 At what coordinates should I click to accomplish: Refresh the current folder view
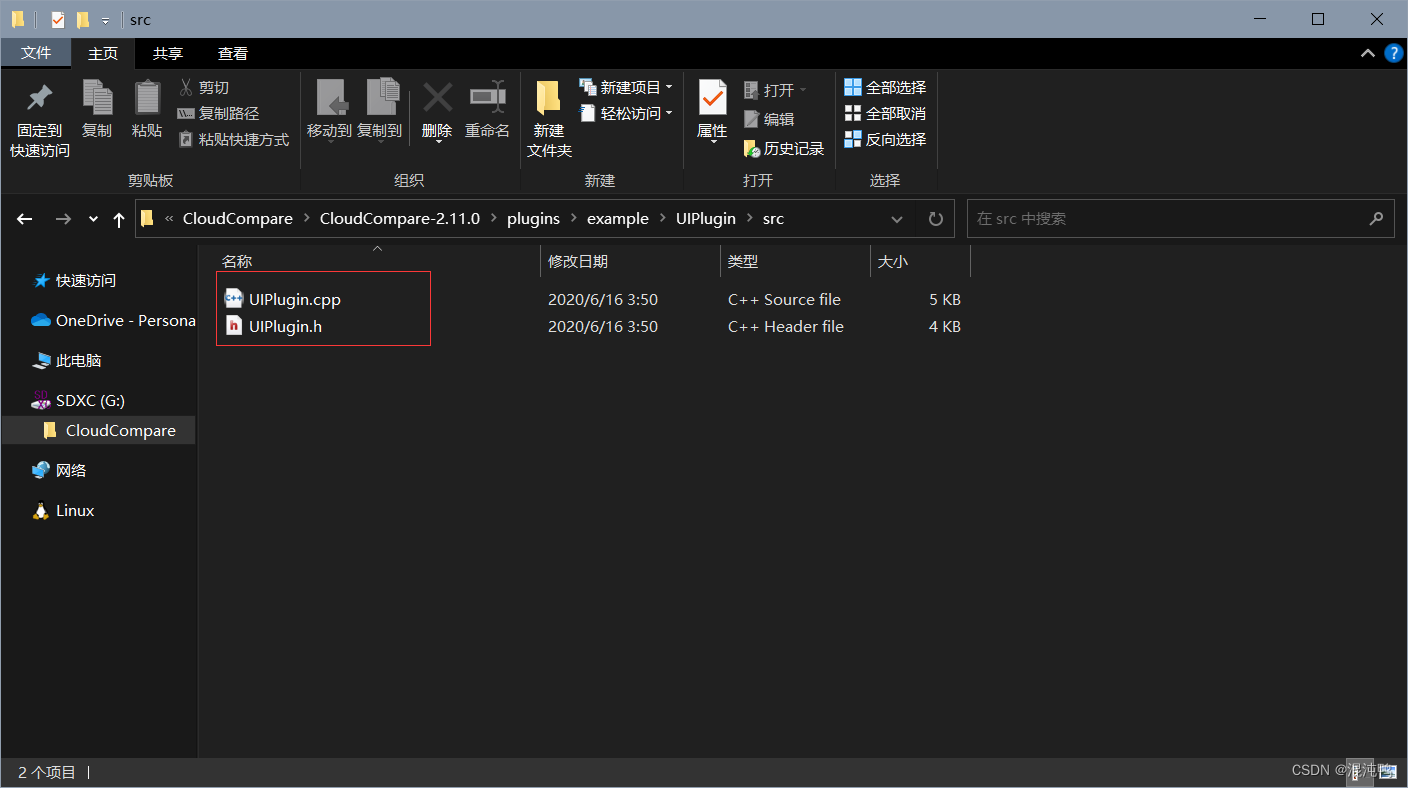pyautogui.click(x=935, y=219)
